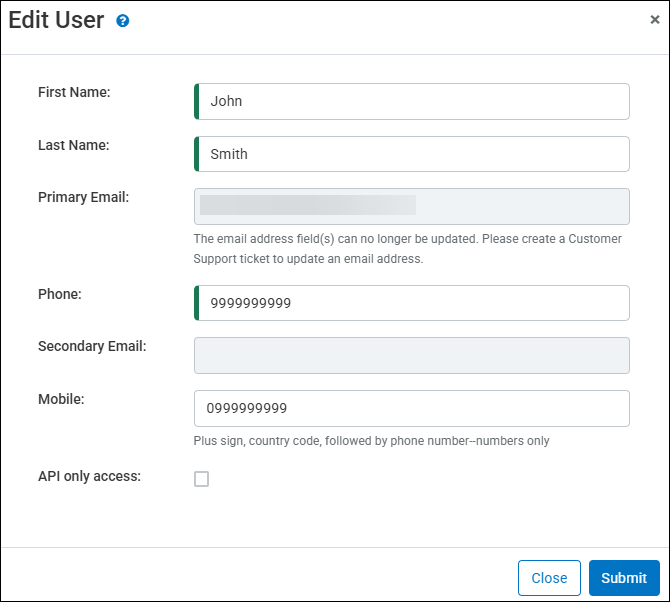This screenshot has height=602, width=670.
Task: Focus the Mobile field showing 0999999999
Action: 412,408
